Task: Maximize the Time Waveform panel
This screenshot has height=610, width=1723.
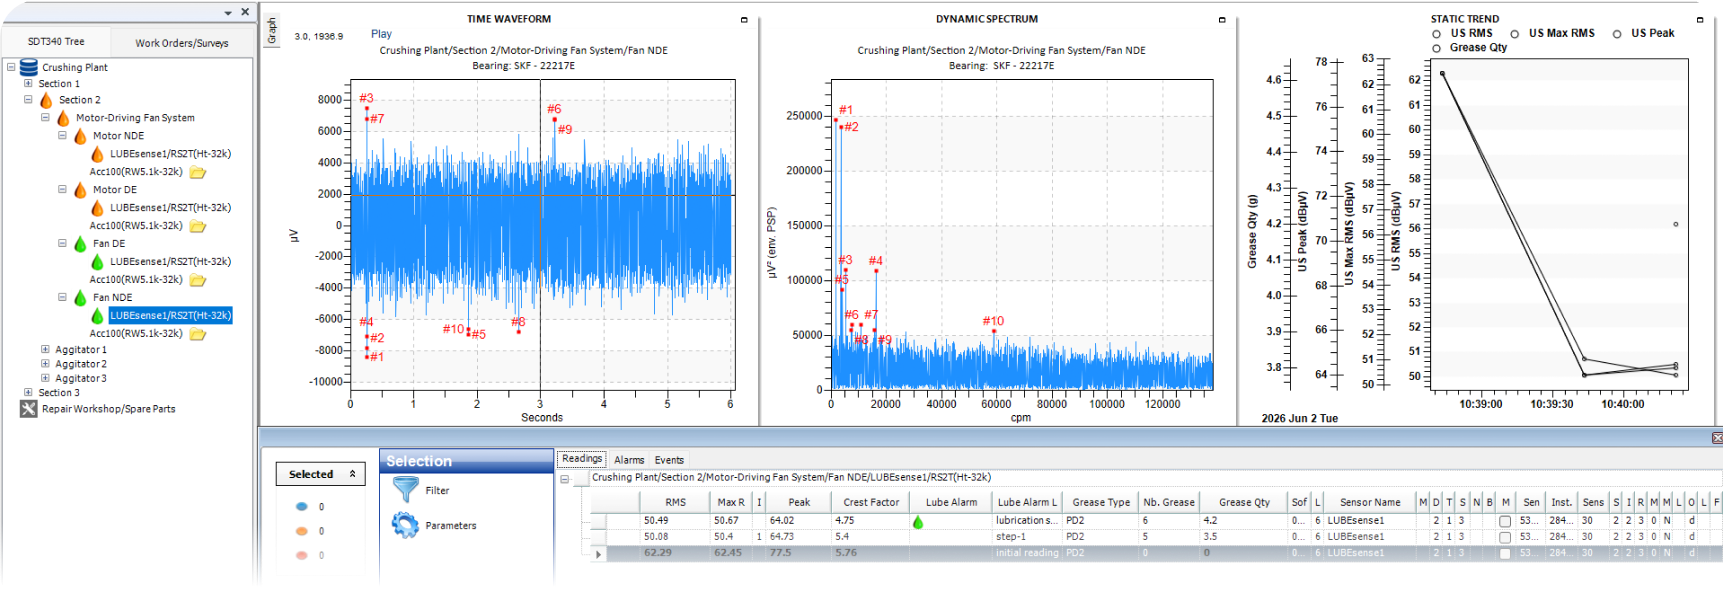Action: coord(744,20)
